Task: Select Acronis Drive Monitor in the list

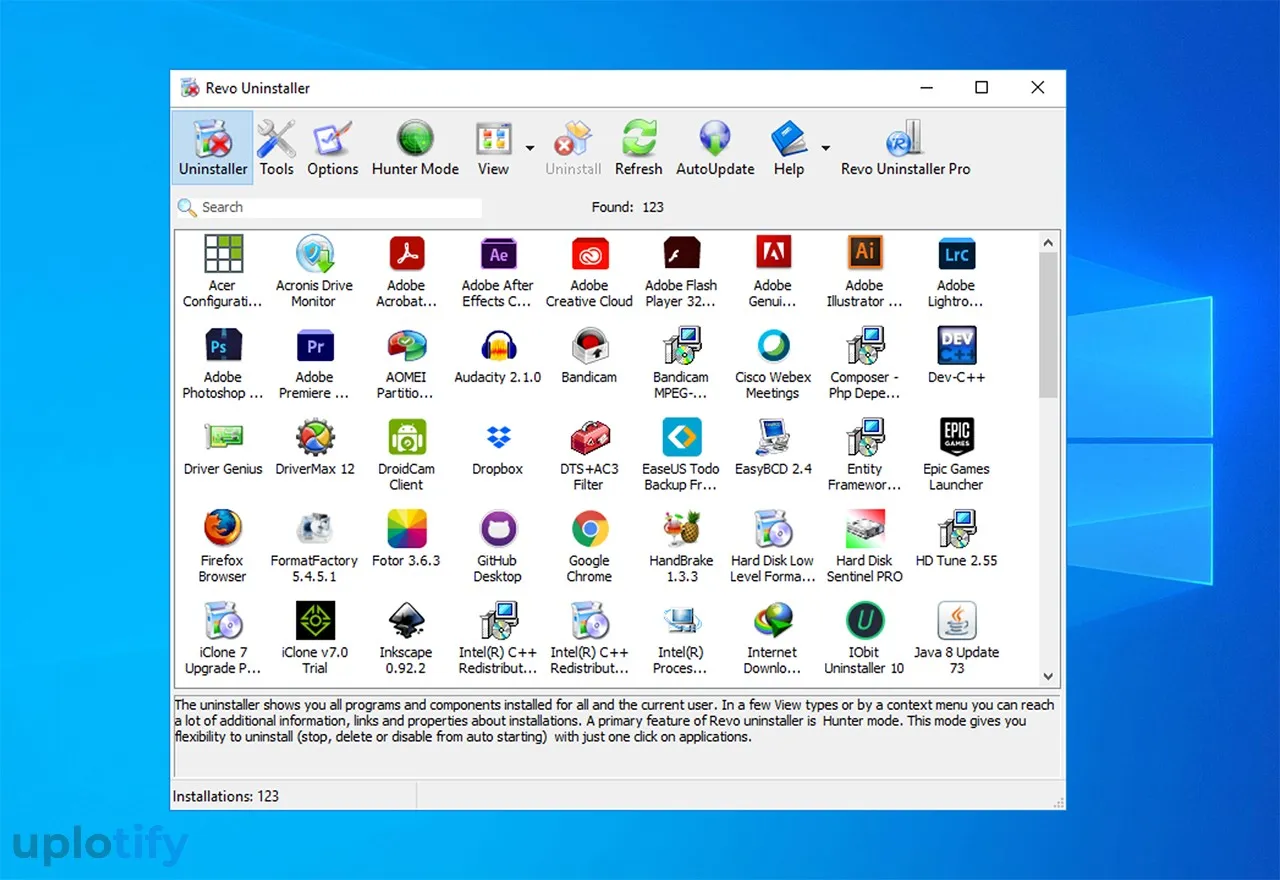Action: point(314,271)
